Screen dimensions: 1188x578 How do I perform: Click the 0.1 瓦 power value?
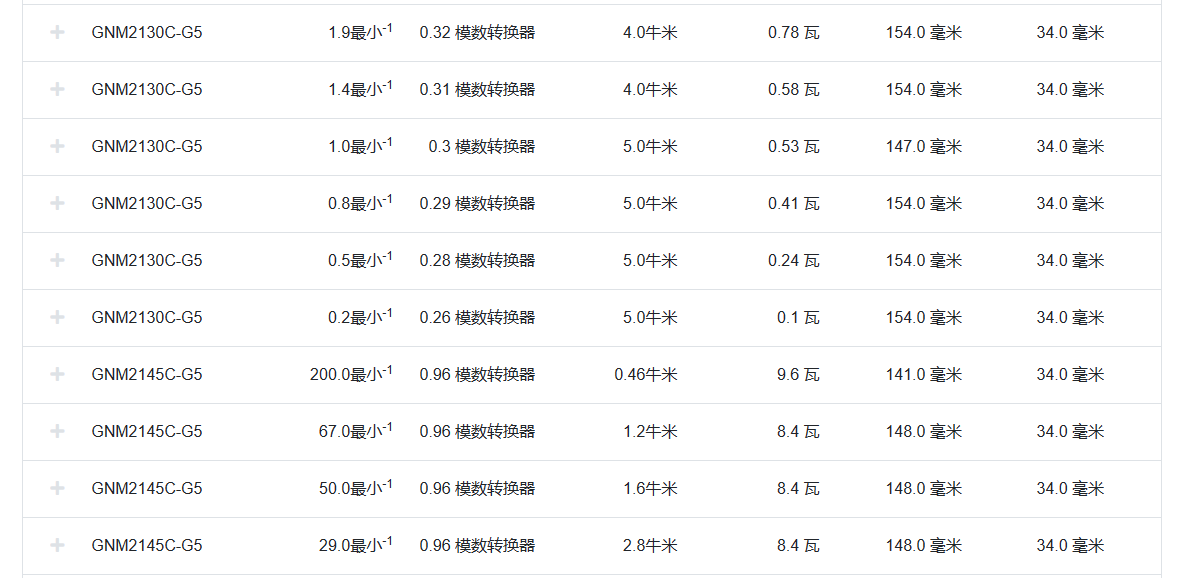click(798, 317)
